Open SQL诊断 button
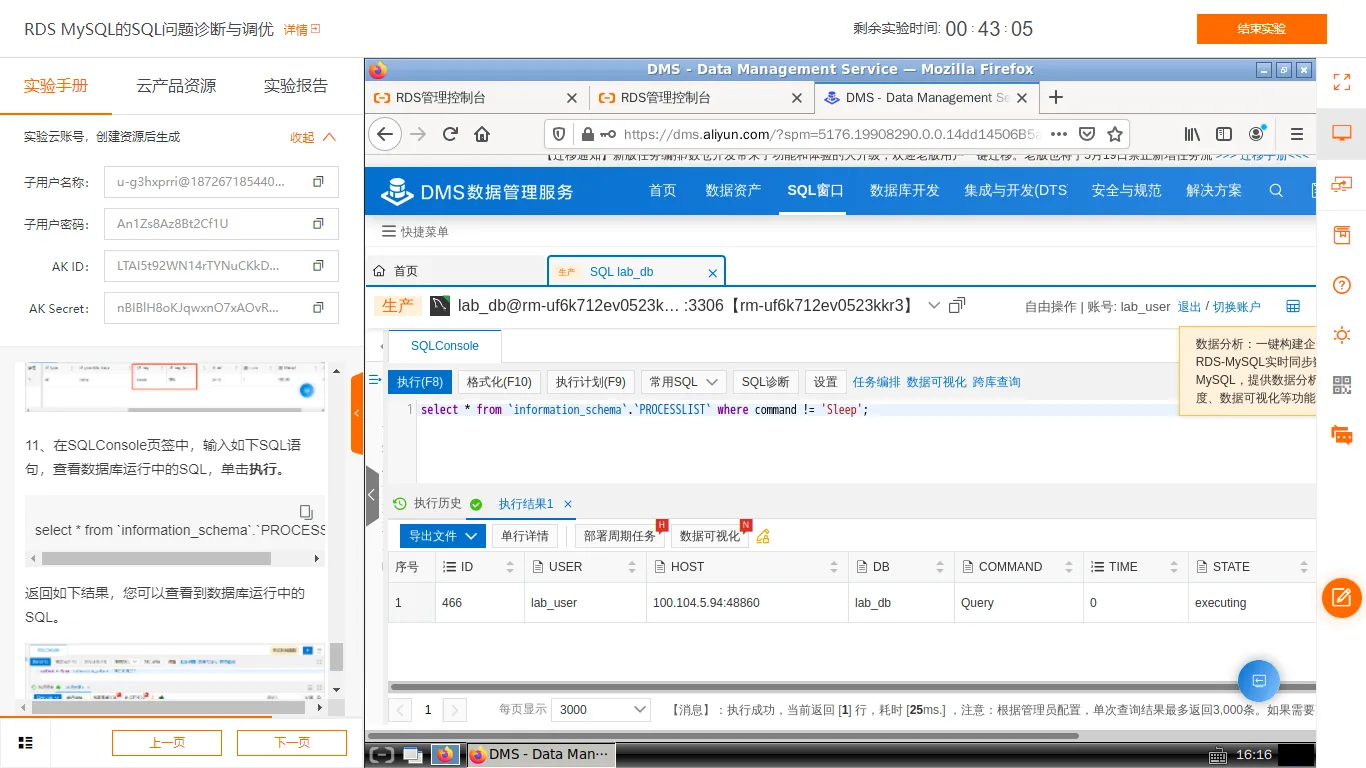1366x768 pixels. 766,382
